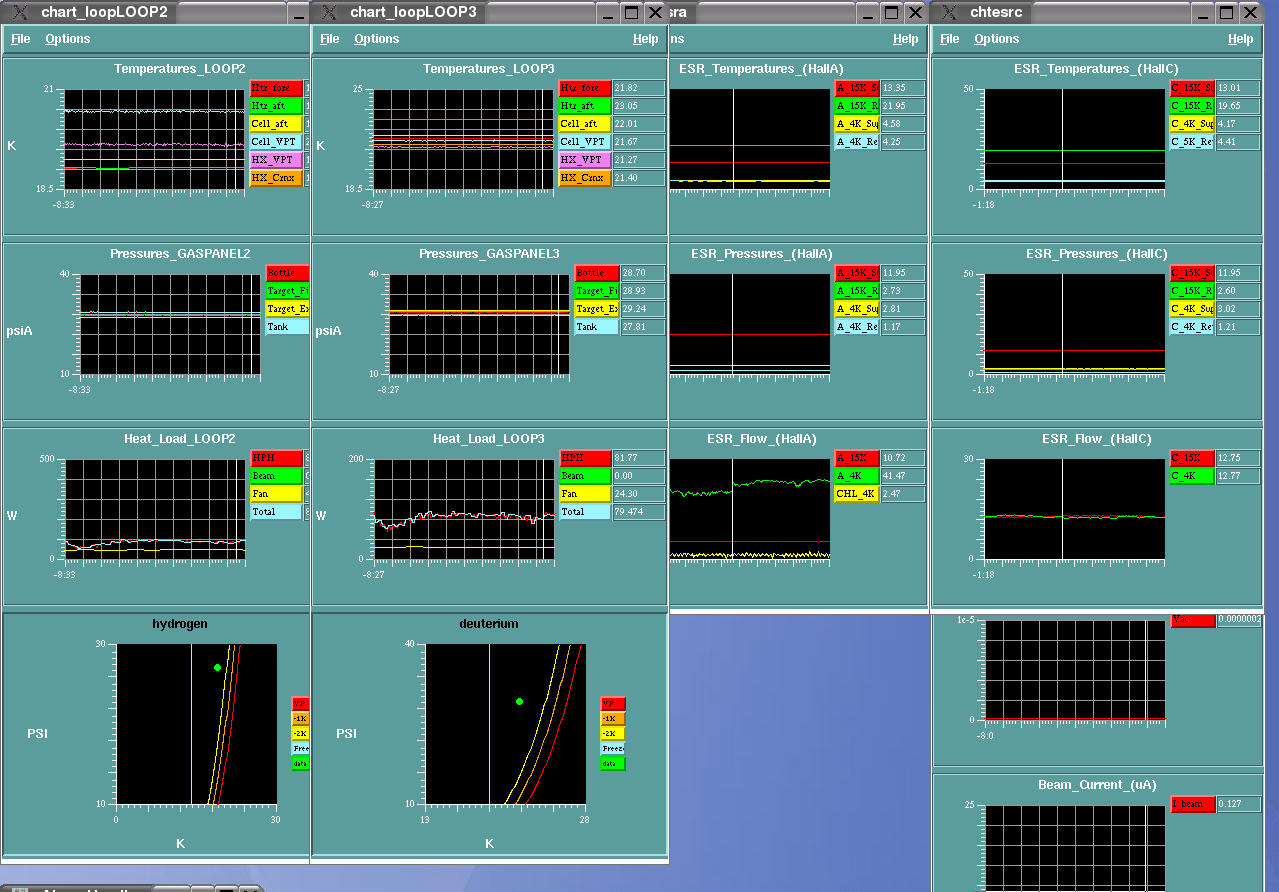
Task: Click the Htr_fore value 21.82
Action: (639, 88)
